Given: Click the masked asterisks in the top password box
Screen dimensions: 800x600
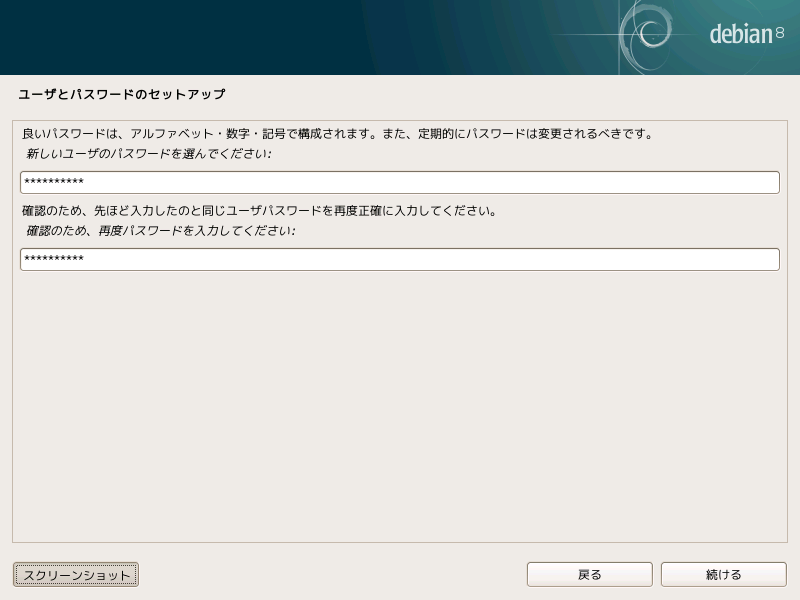Looking at the screenshot, I should click(55, 182).
